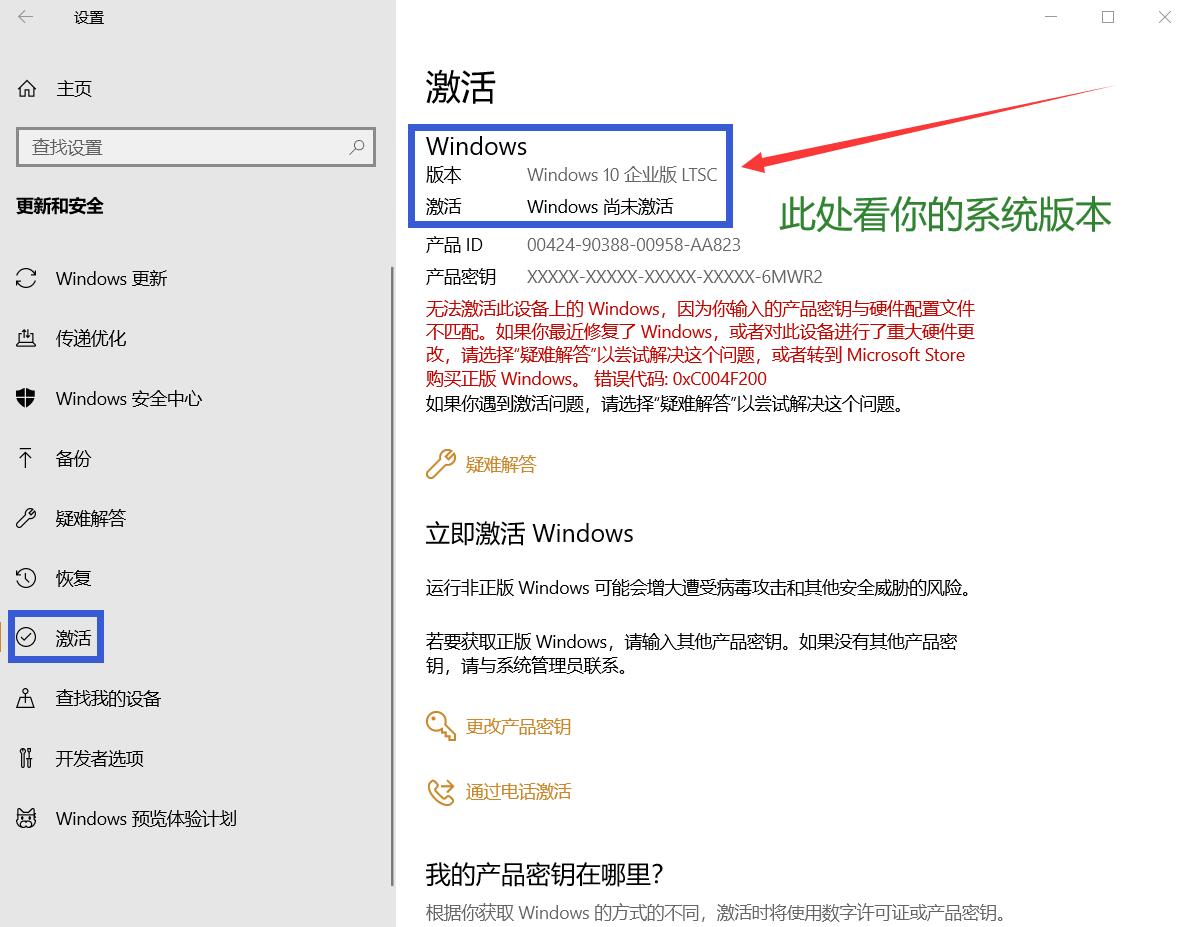Click the back arrow in Settings title bar

click(26, 17)
